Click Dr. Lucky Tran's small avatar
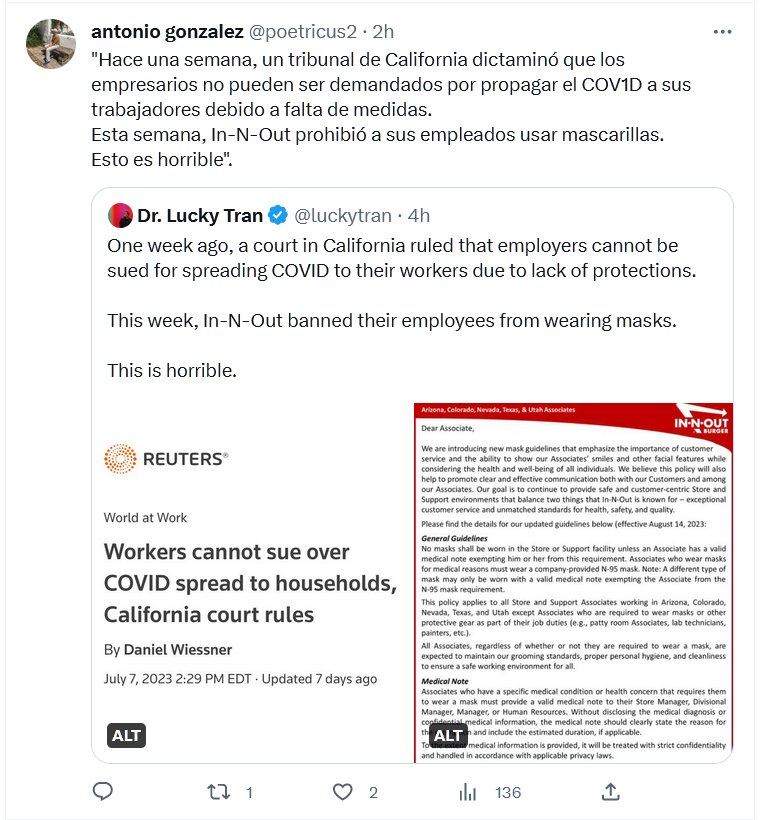Viewport: 766px width, 820px height. pyautogui.click(x=120, y=215)
